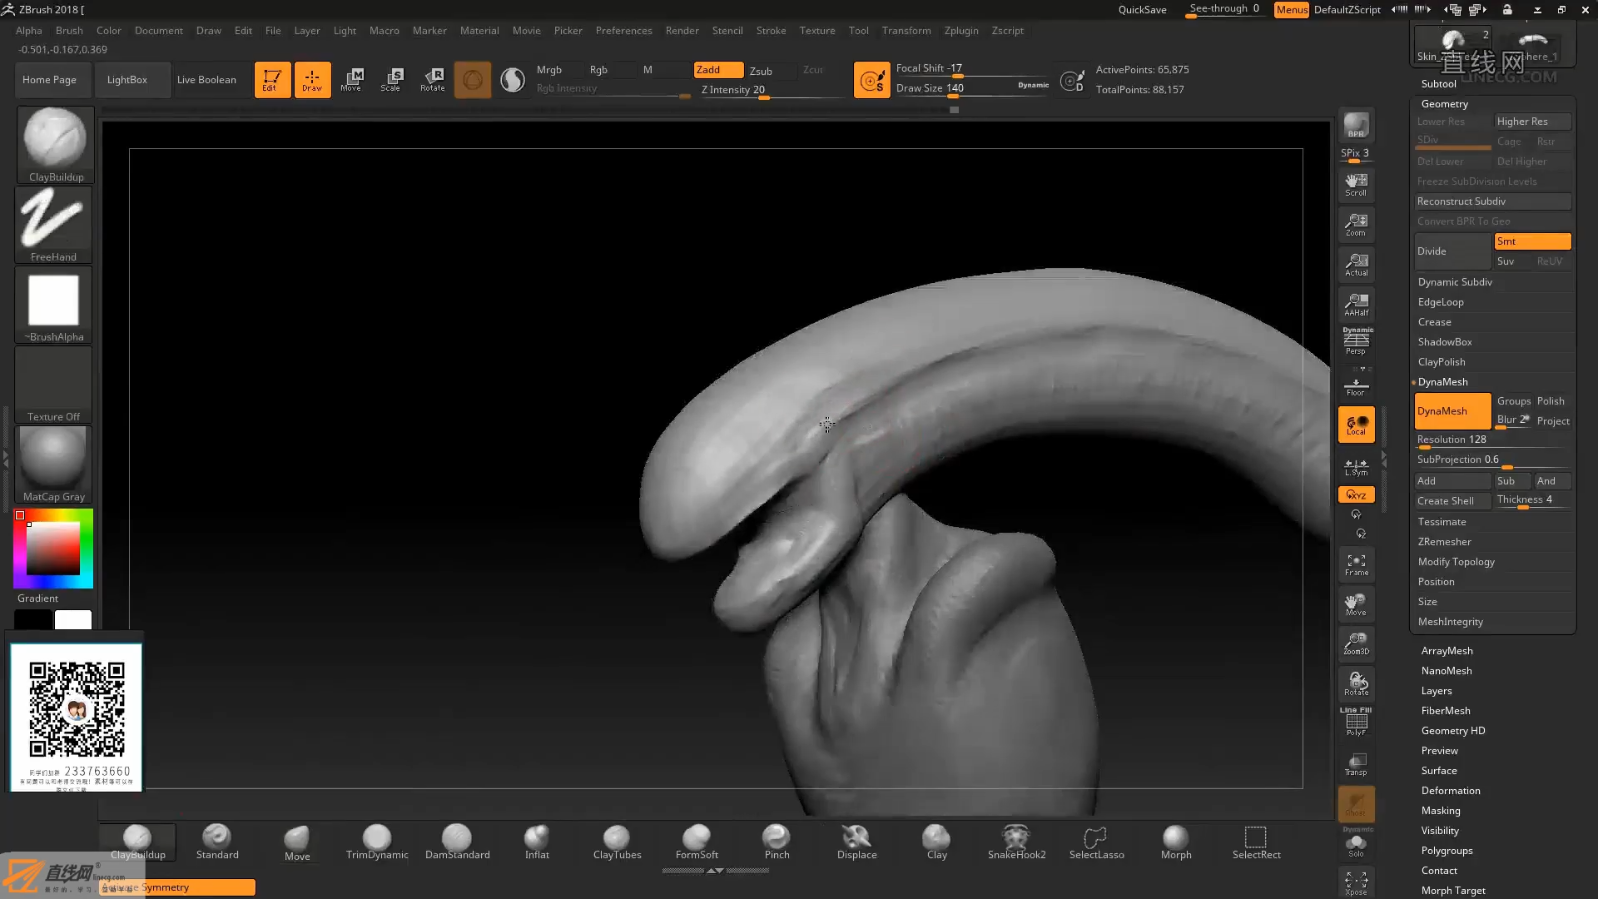Expand the Modify Topology section
Viewport: 1598px width, 899px height.
pos(1456,562)
